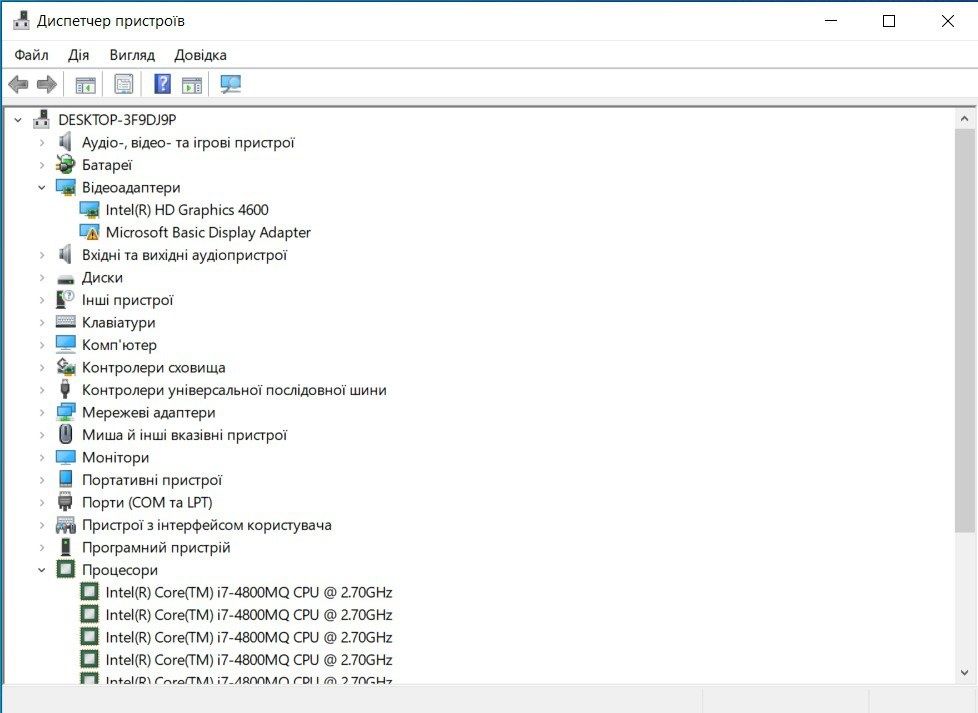
Task: Click the Процесори category icon
Action: tap(65, 569)
